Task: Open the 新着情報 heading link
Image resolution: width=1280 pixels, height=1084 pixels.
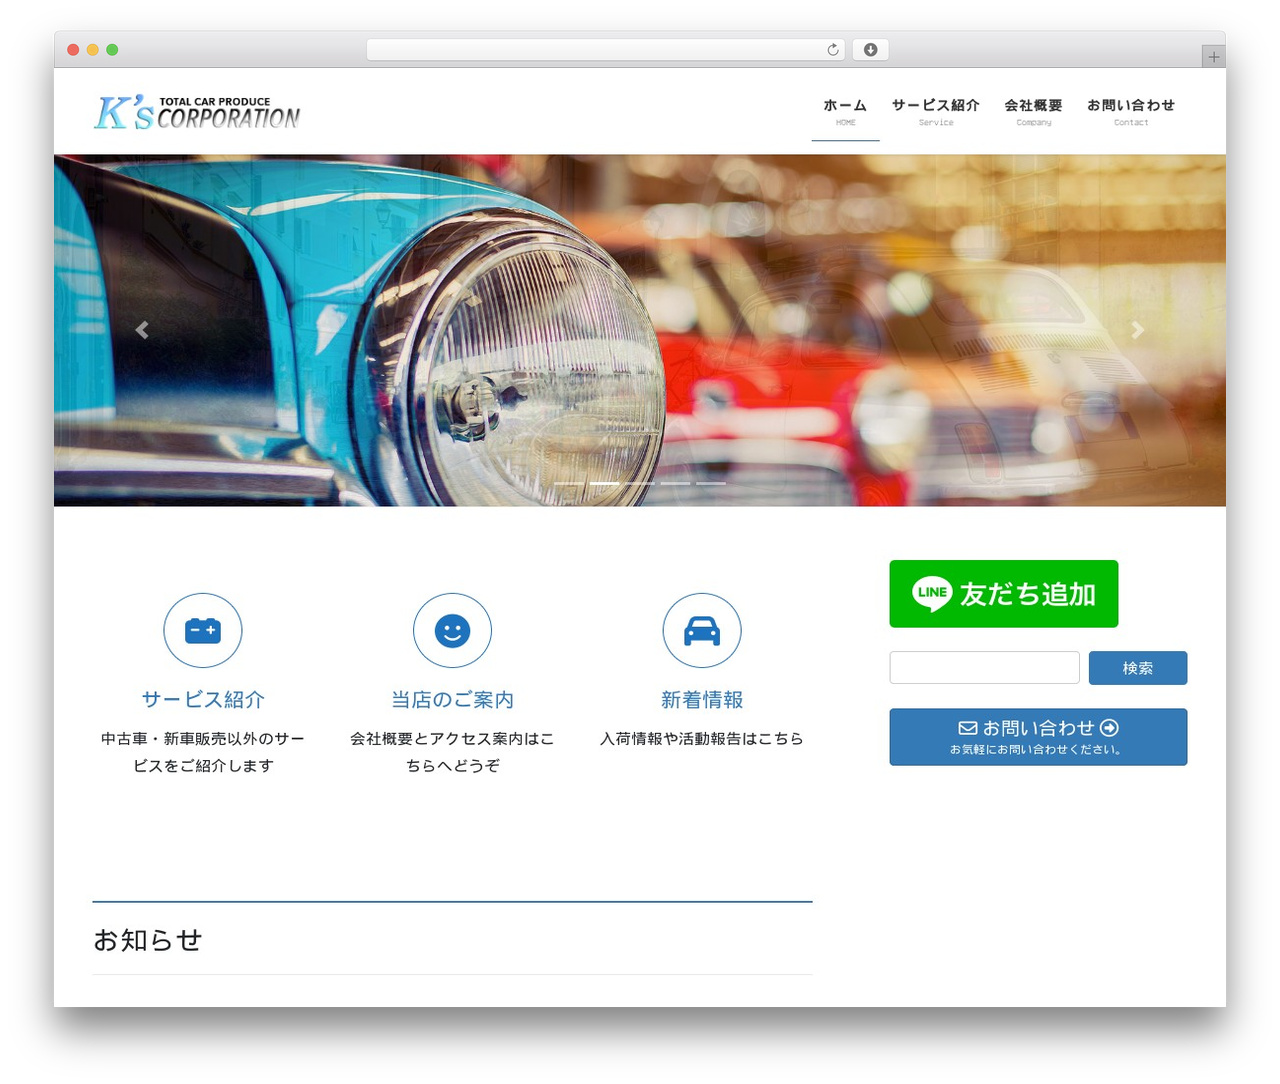Action: [702, 700]
